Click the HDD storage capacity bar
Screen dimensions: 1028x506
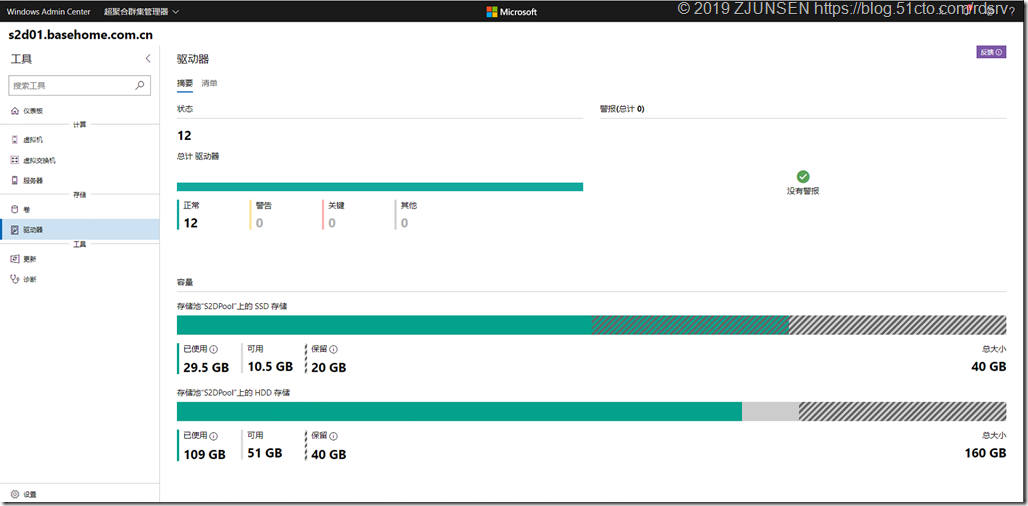[x=591, y=412]
